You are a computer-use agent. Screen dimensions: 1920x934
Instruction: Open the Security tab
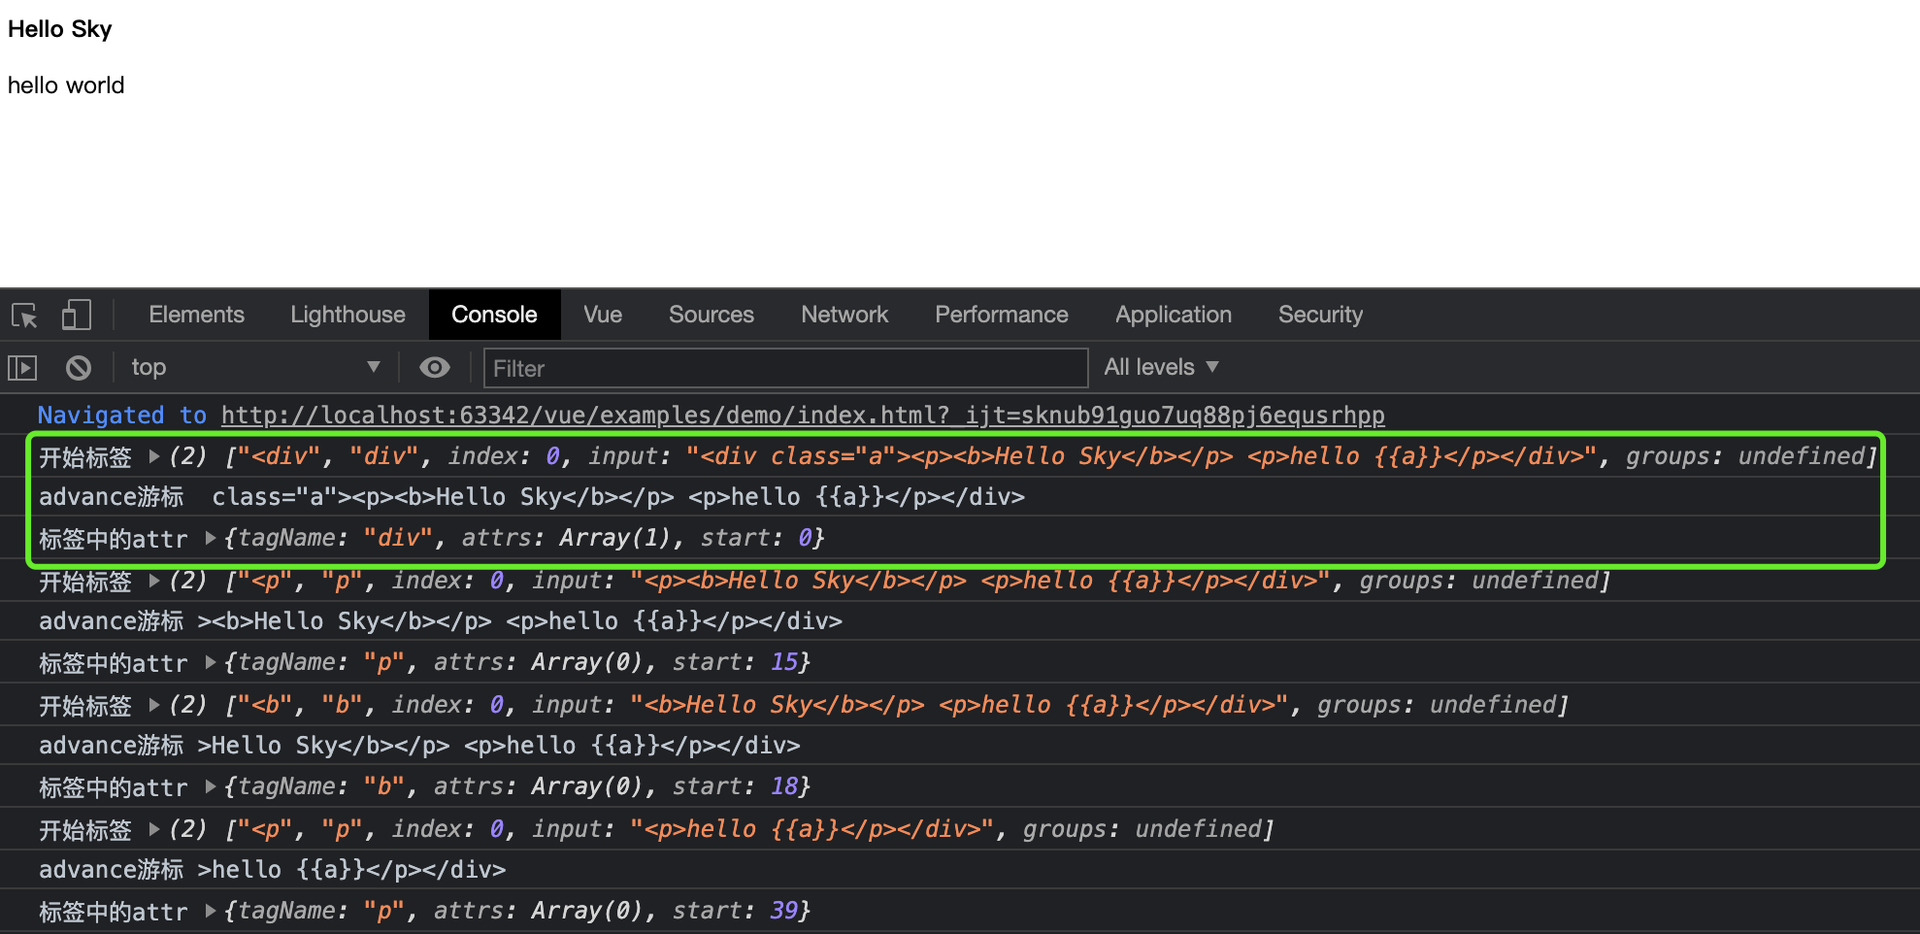click(x=1320, y=314)
